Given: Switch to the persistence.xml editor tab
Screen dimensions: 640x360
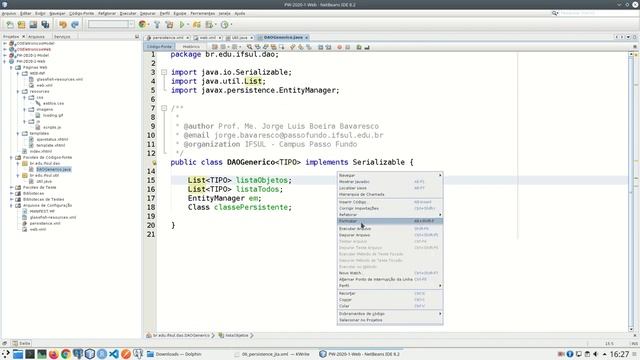Looking at the screenshot, I should 168,38.
